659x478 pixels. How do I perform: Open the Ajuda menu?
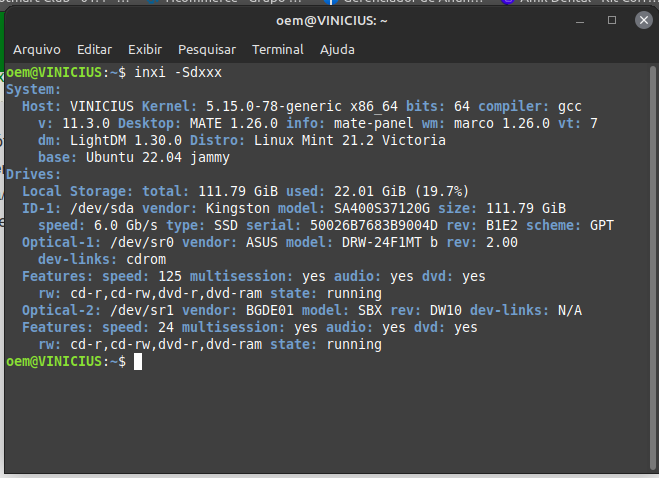[x=337, y=50]
